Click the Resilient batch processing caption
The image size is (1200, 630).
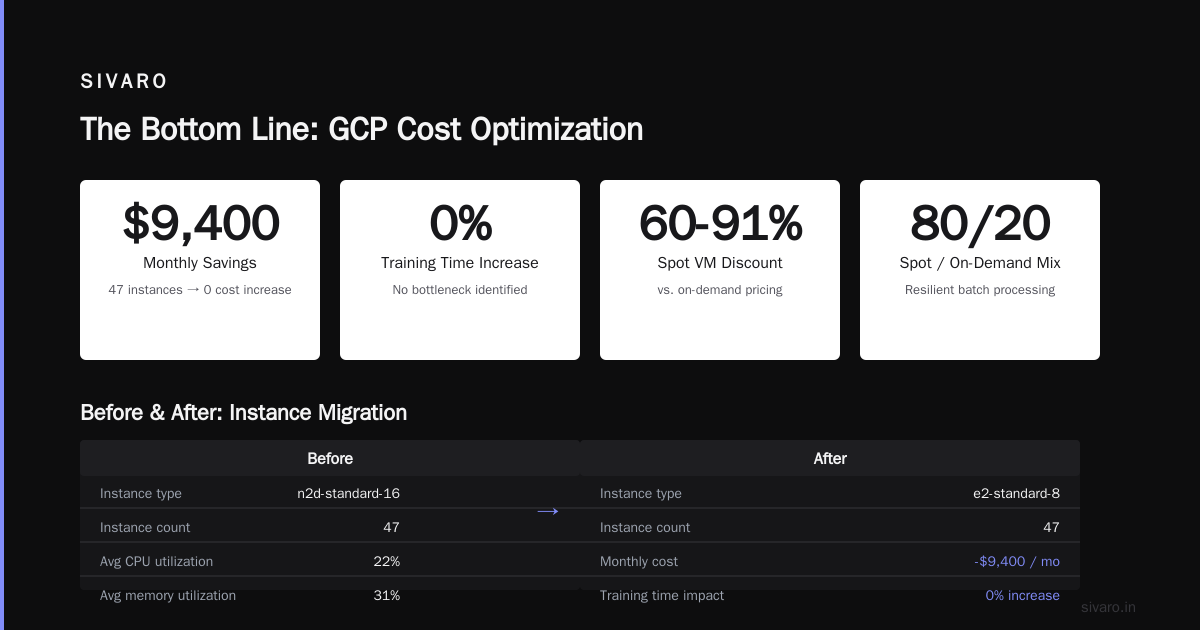click(x=980, y=290)
